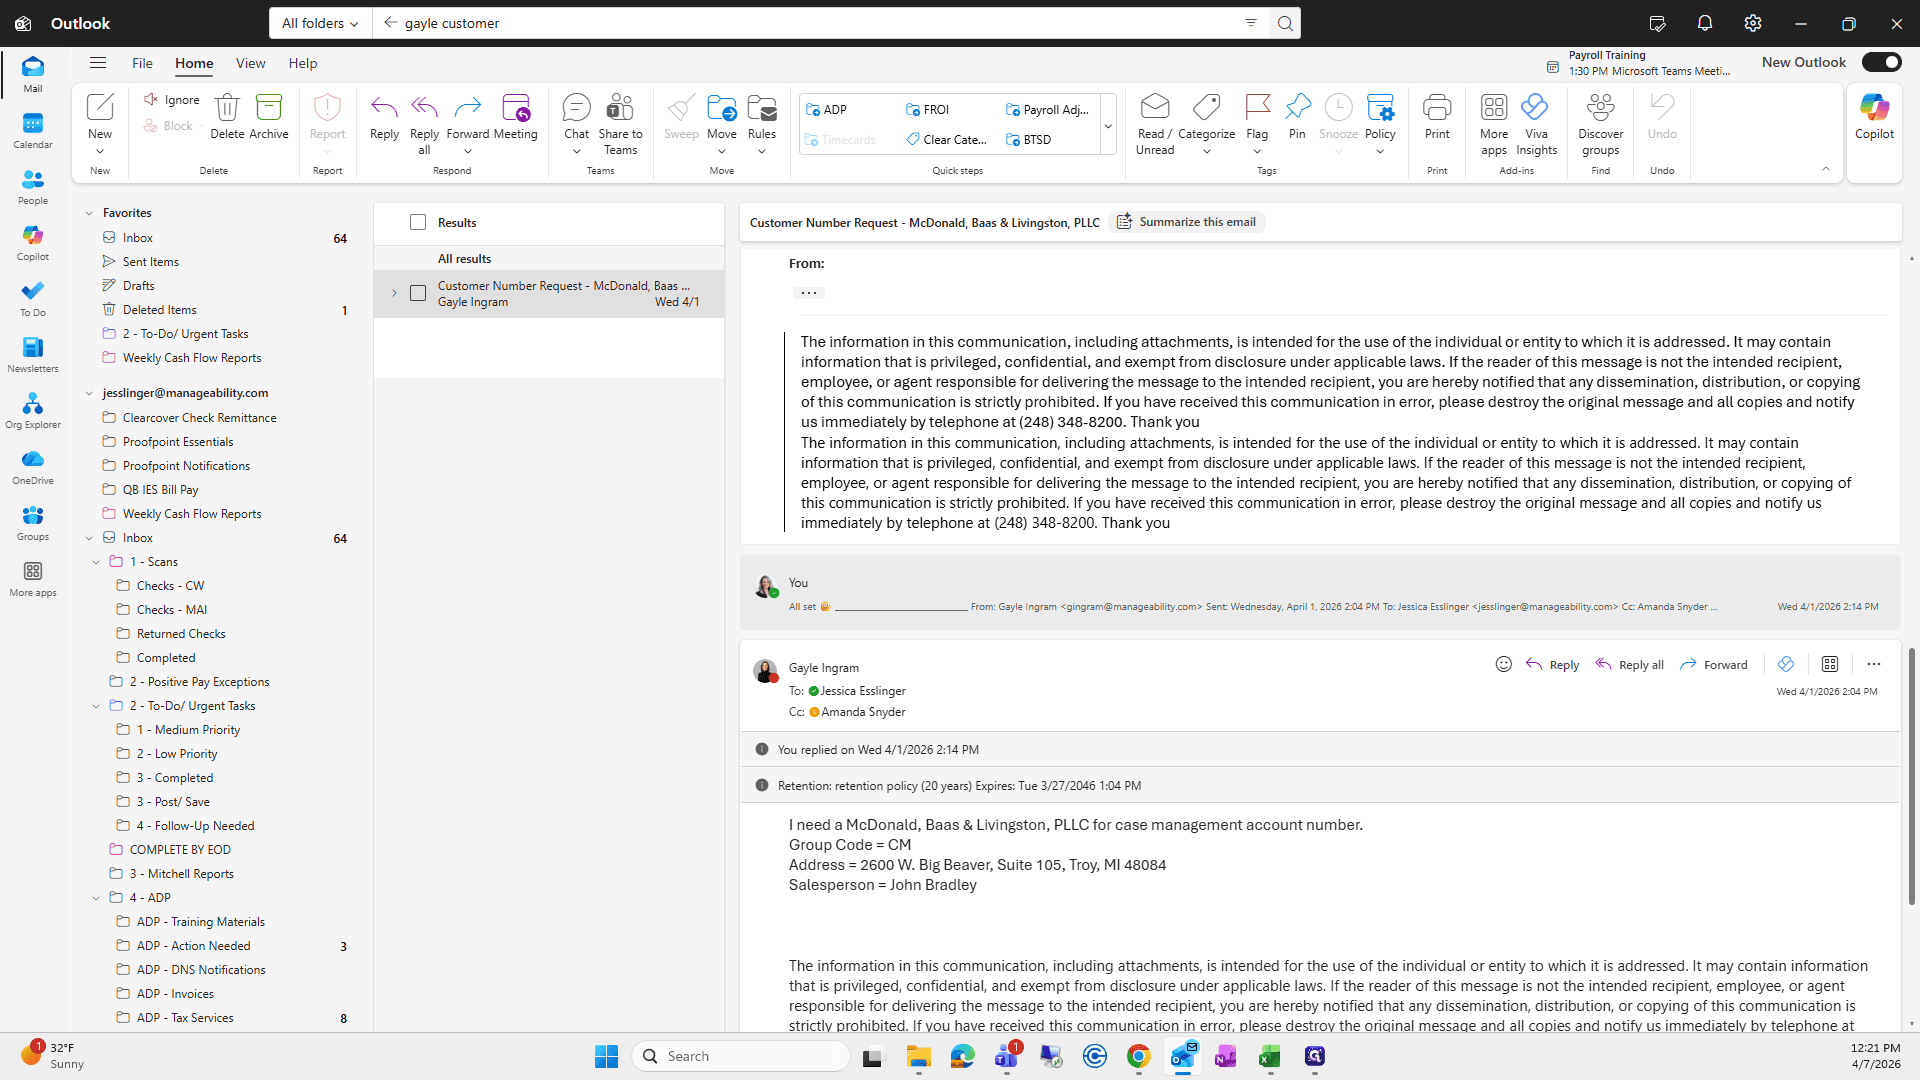
Task: Check the Customer Number Request message checkbox
Action: (x=418, y=293)
